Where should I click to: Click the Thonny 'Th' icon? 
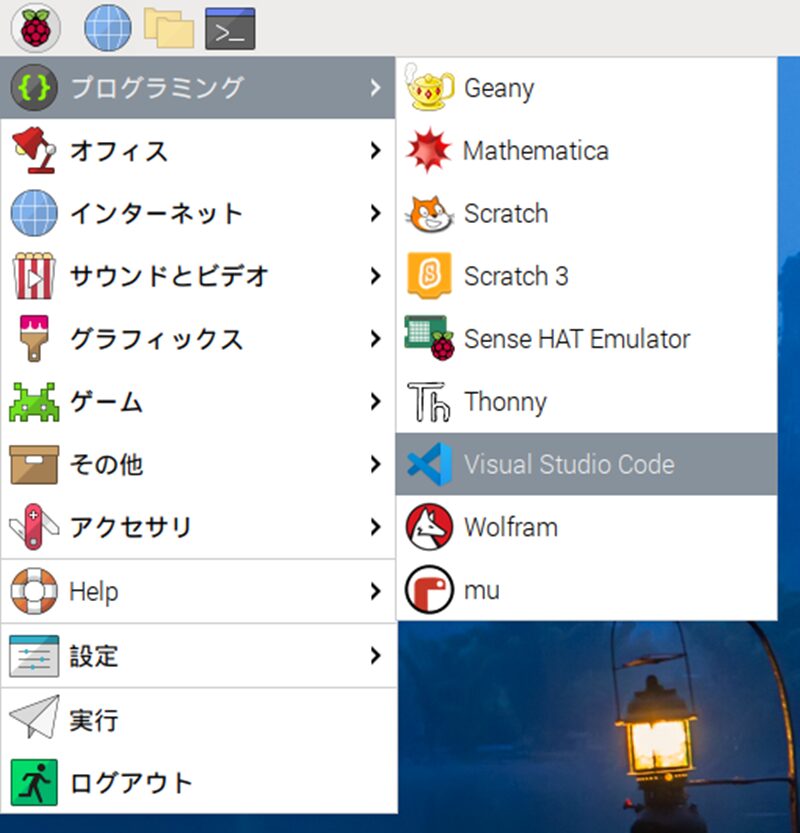429,401
